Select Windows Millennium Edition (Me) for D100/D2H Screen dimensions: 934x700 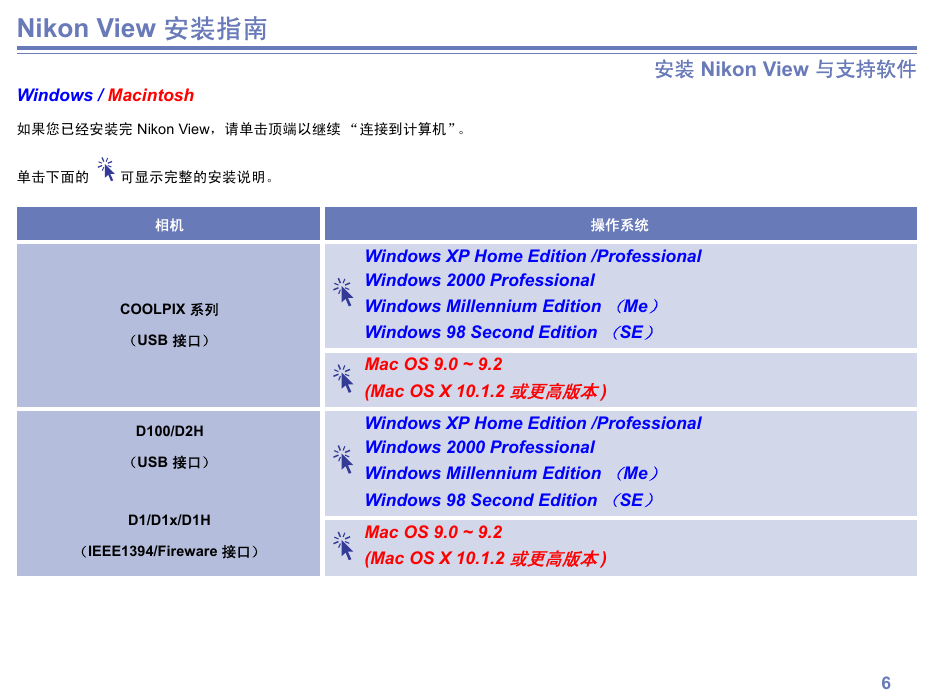512,473
